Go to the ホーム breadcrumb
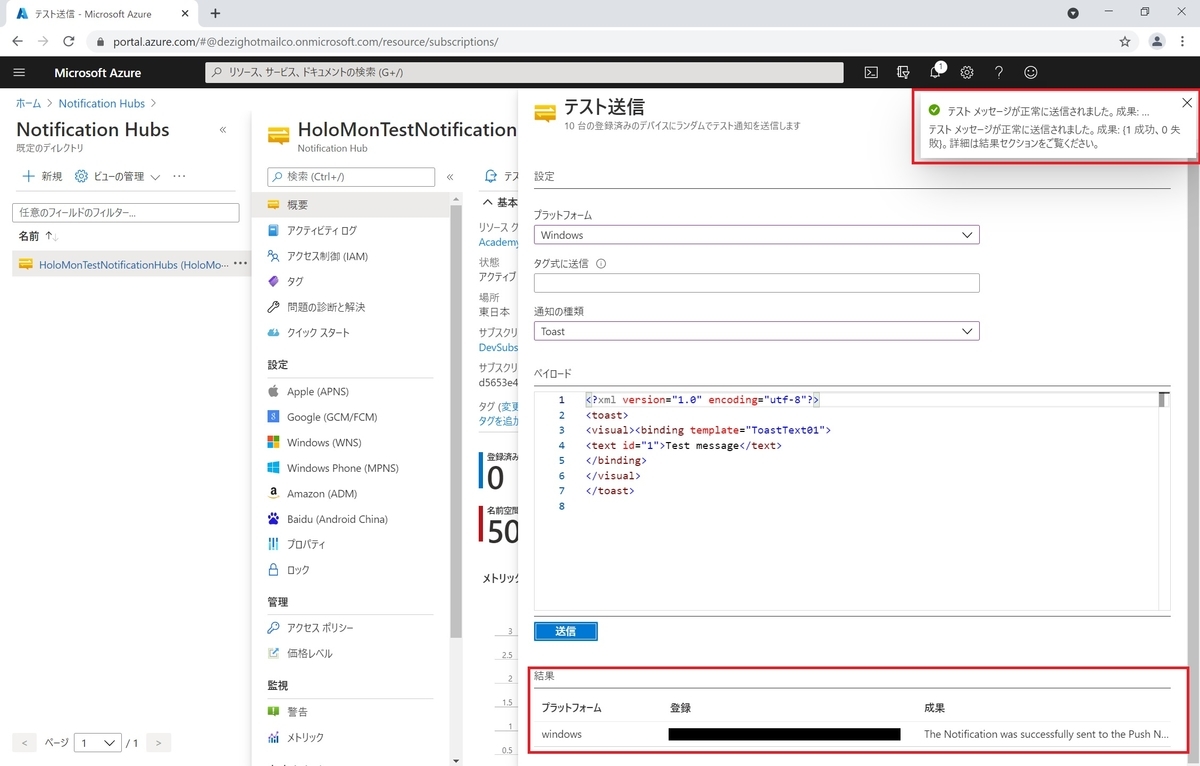The height and width of the screenshot is (766, 1200). (x=28, y=103)
